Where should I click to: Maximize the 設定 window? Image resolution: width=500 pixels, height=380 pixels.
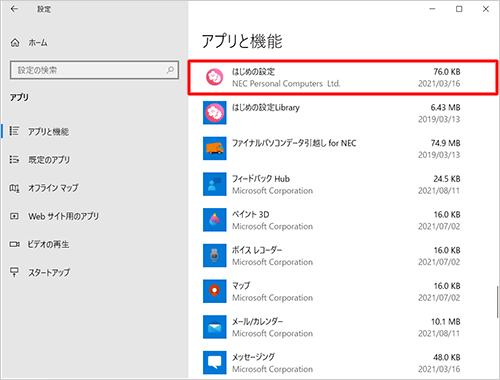pos(459,9)
